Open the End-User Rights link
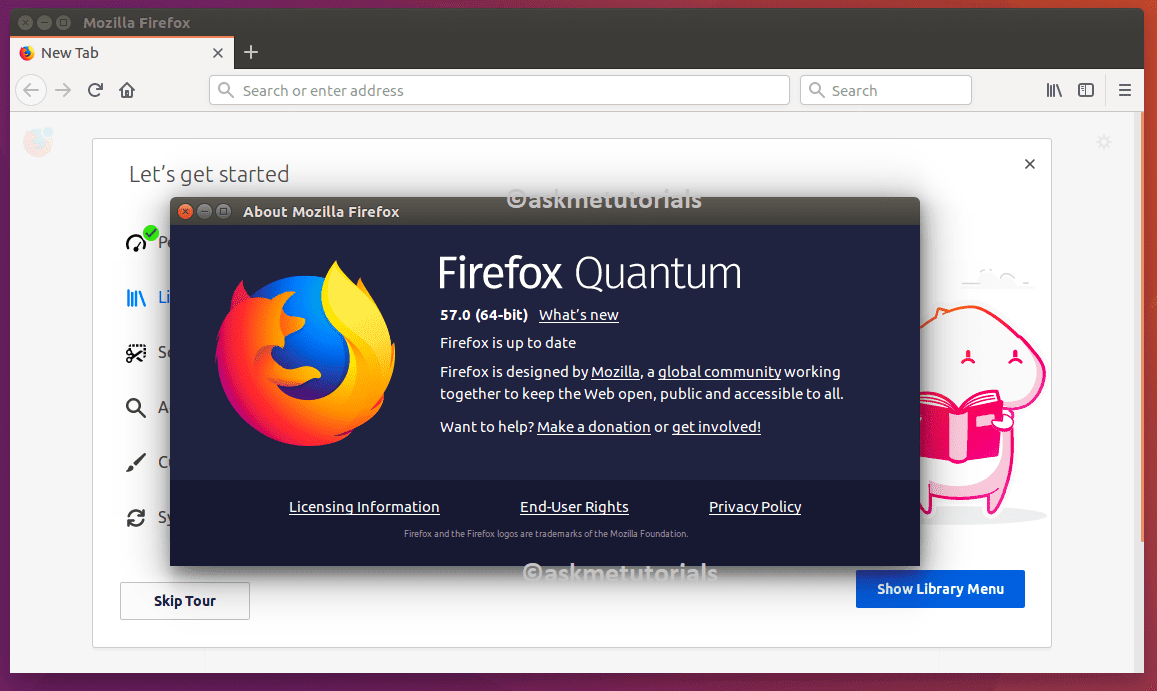 (x=574, y=507)
